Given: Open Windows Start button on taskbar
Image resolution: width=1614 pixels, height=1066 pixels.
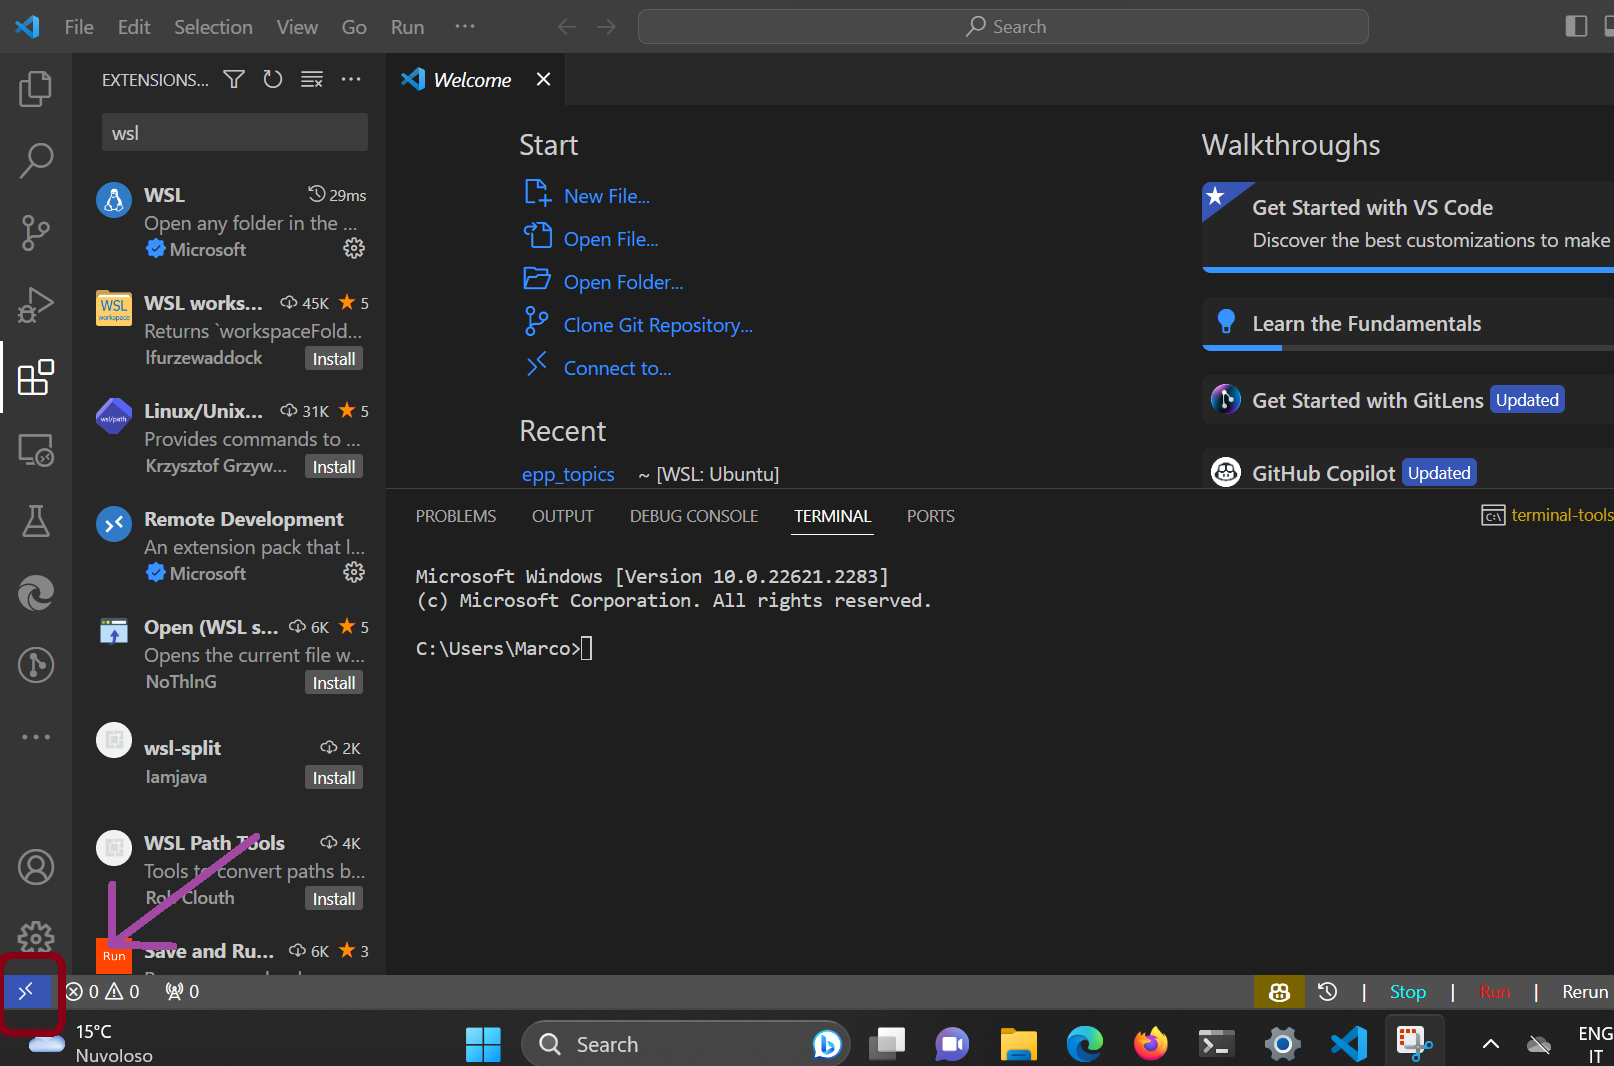Looking at the screenshot, I should 483,1044.
